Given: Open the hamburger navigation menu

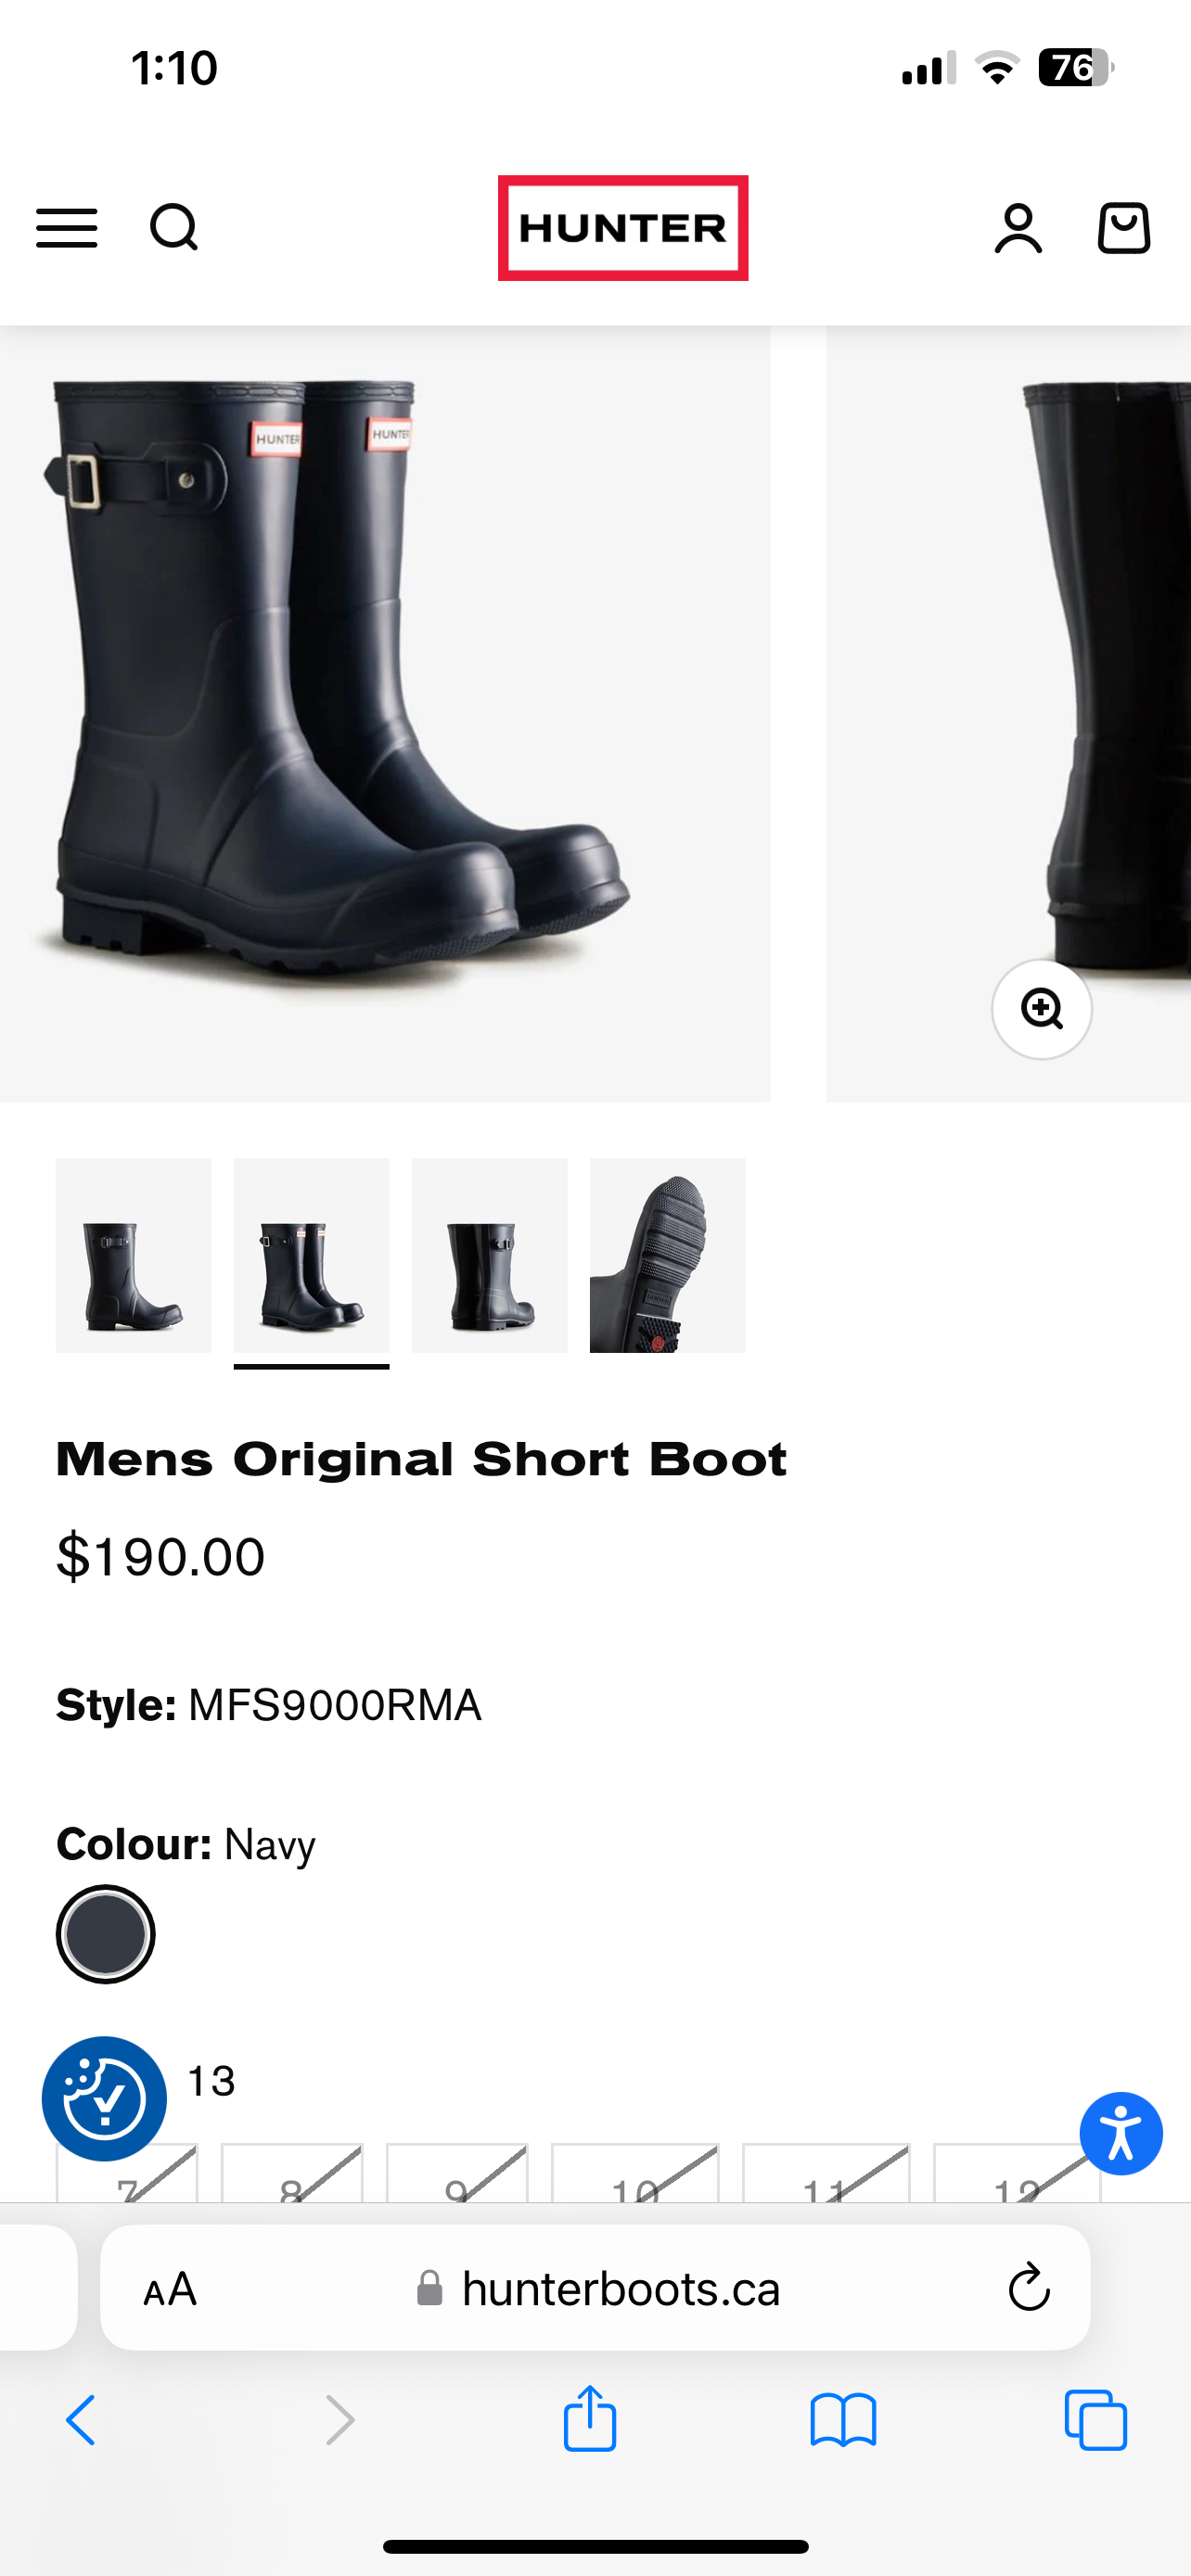Looking at the screenshot, I should (66, 228).
